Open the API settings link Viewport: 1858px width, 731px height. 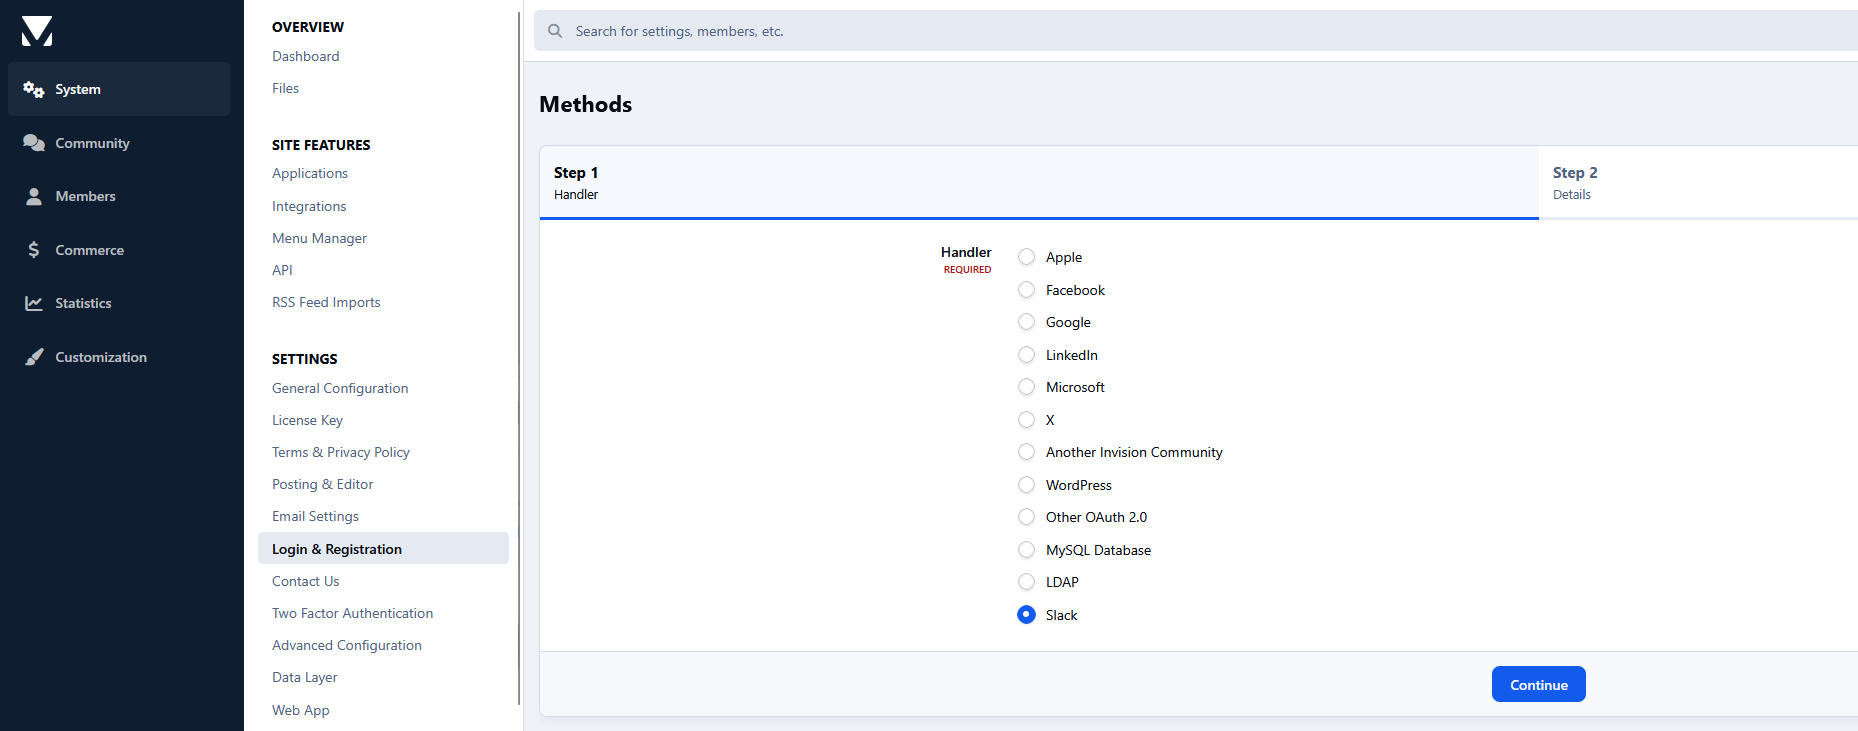pyautogui.click(x=282, y=270)
